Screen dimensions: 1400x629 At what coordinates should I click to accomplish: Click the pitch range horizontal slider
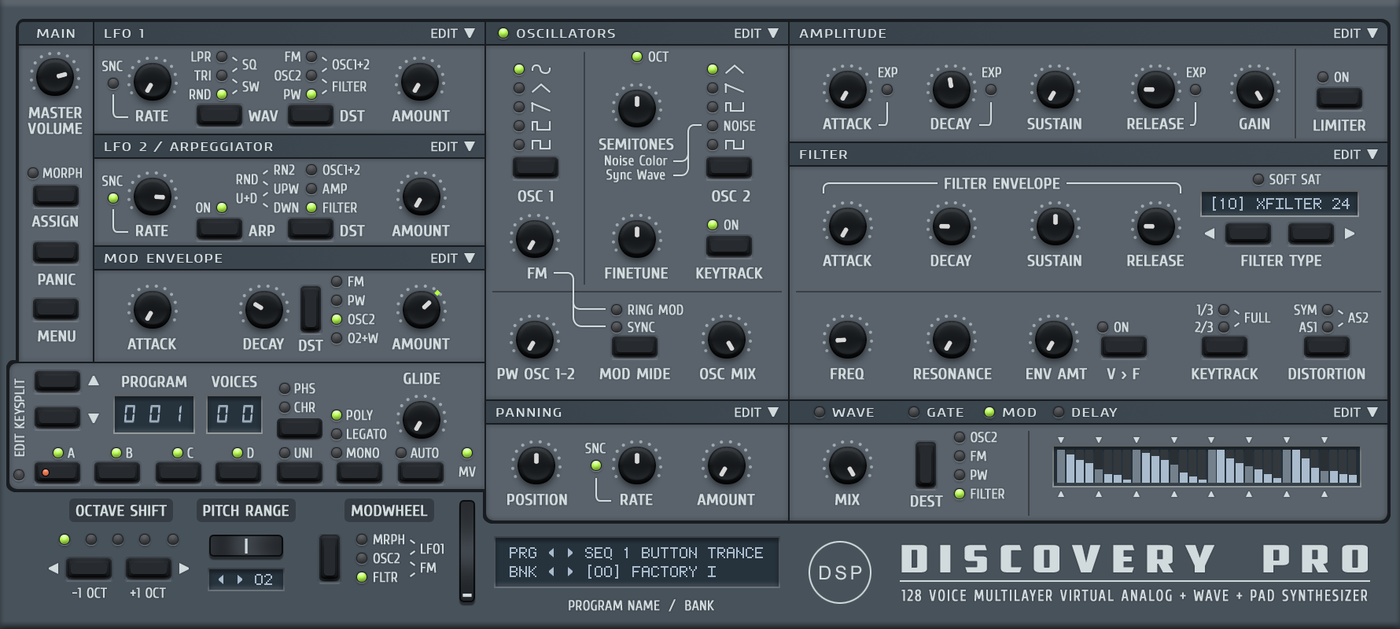(246, 547)
